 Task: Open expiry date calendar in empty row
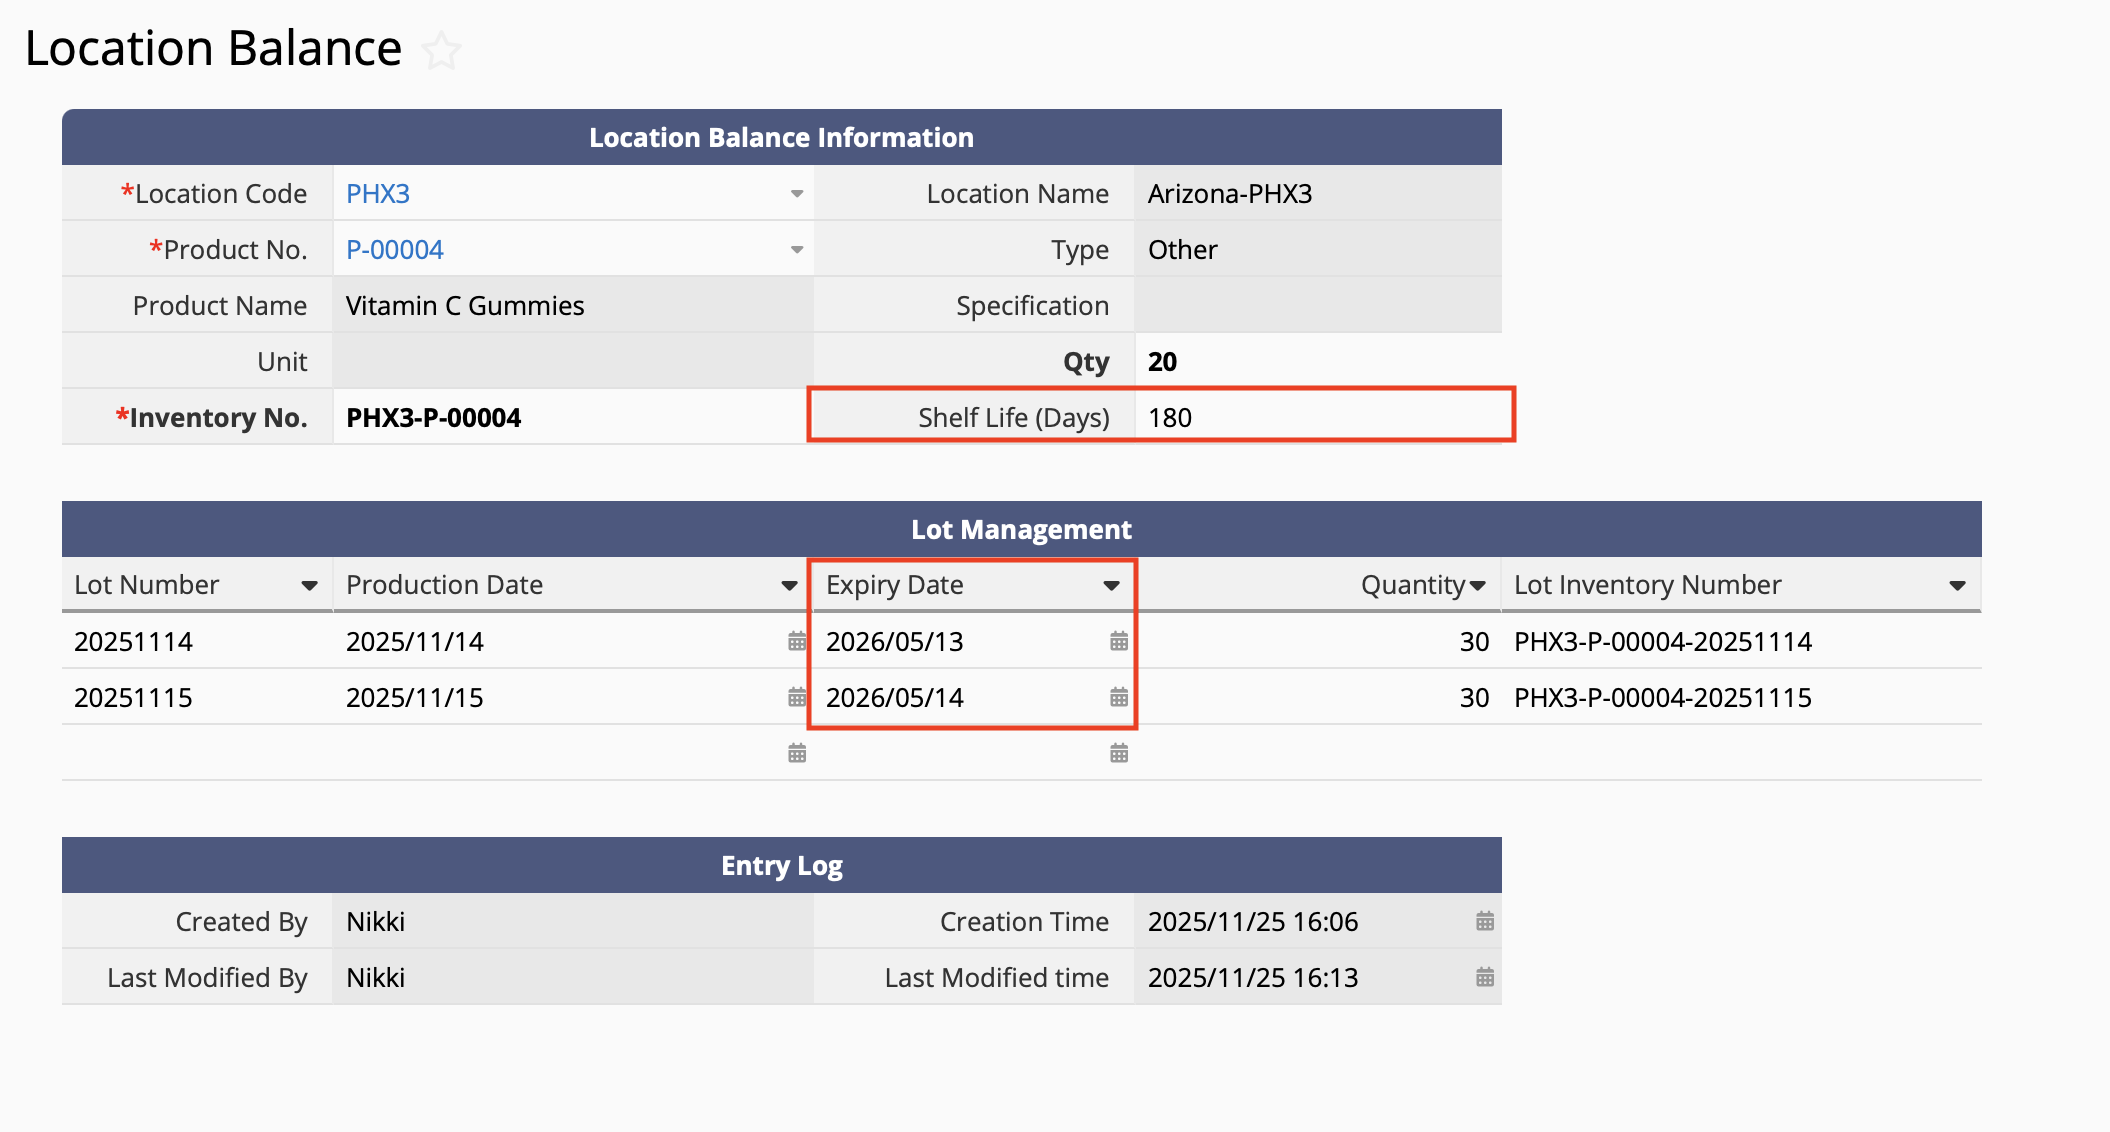coord(1118,753)
